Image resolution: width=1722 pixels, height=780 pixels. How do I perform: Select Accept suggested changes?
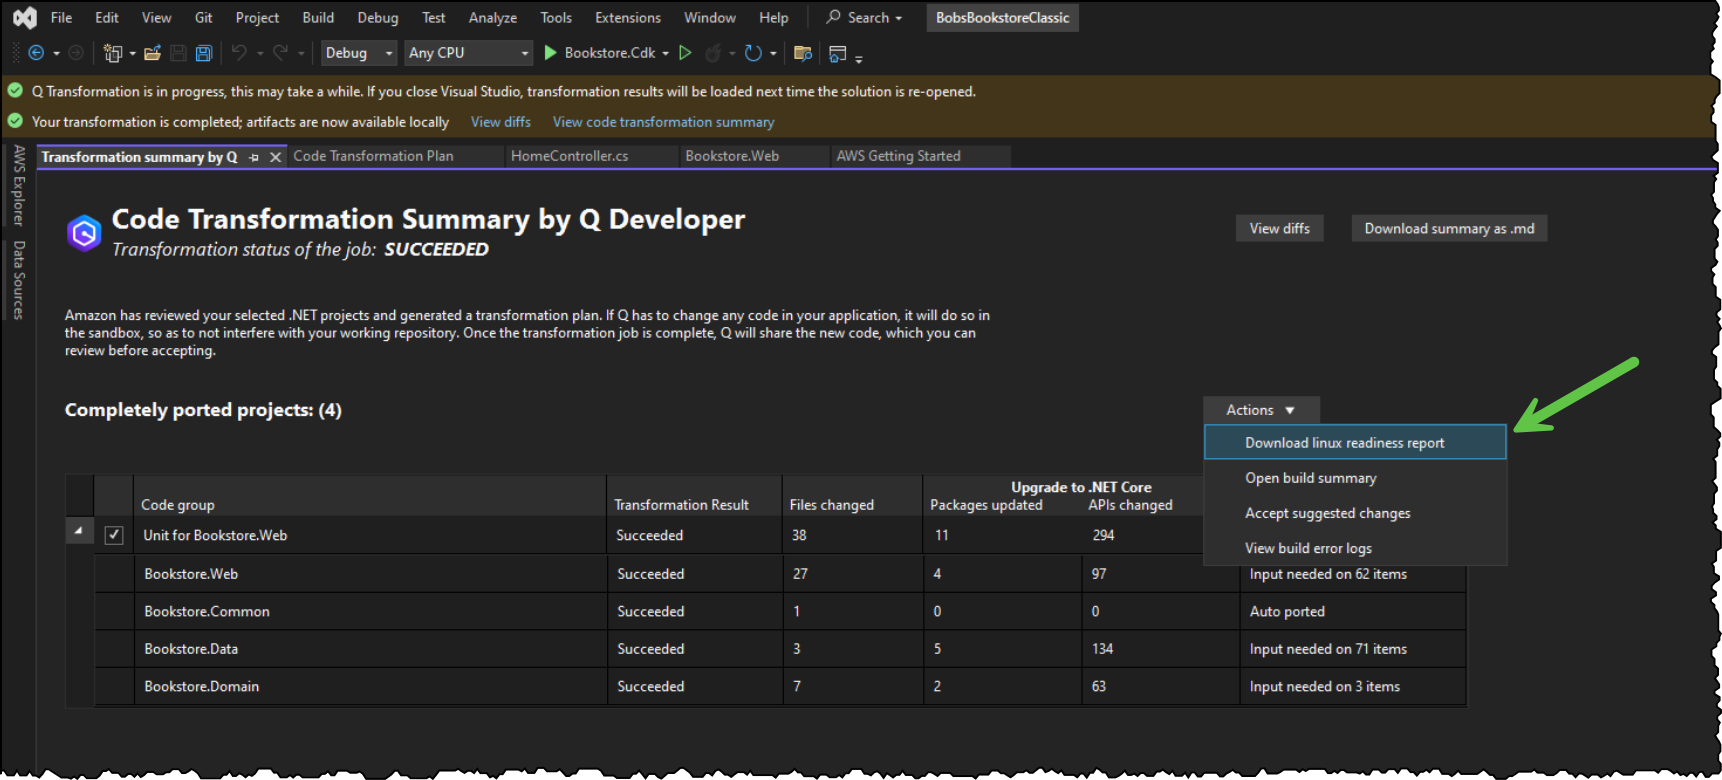[x=1355, y=513]
